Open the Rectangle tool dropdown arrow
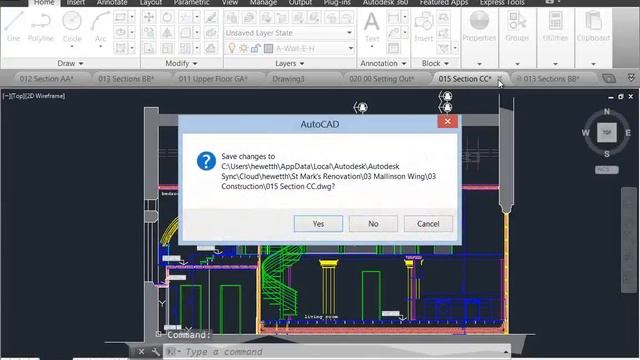 point(132,17)
